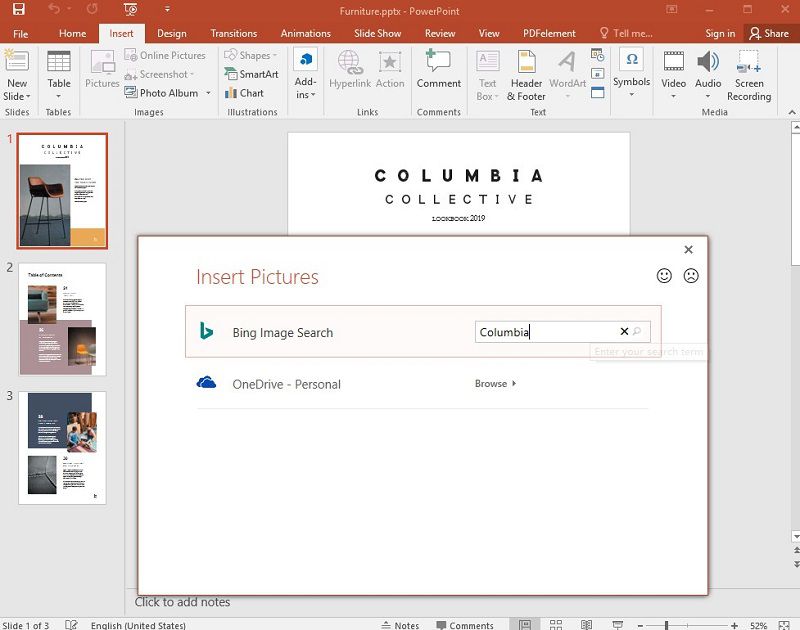Viewport: 800px width, 630px height.
Task: Switch to Normal view
Action: point(524,624)
